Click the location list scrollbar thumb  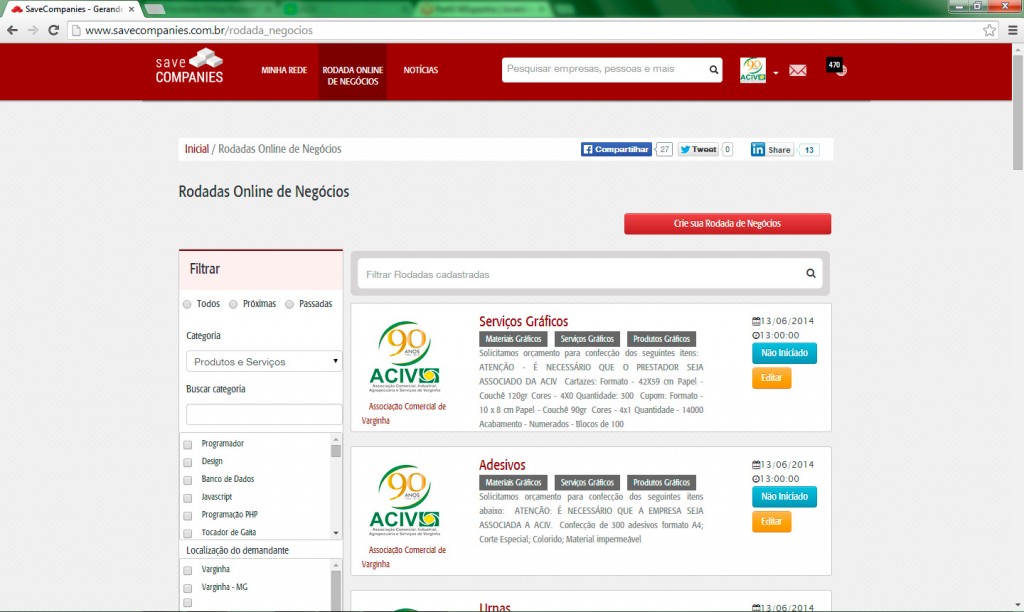[336, 590]
